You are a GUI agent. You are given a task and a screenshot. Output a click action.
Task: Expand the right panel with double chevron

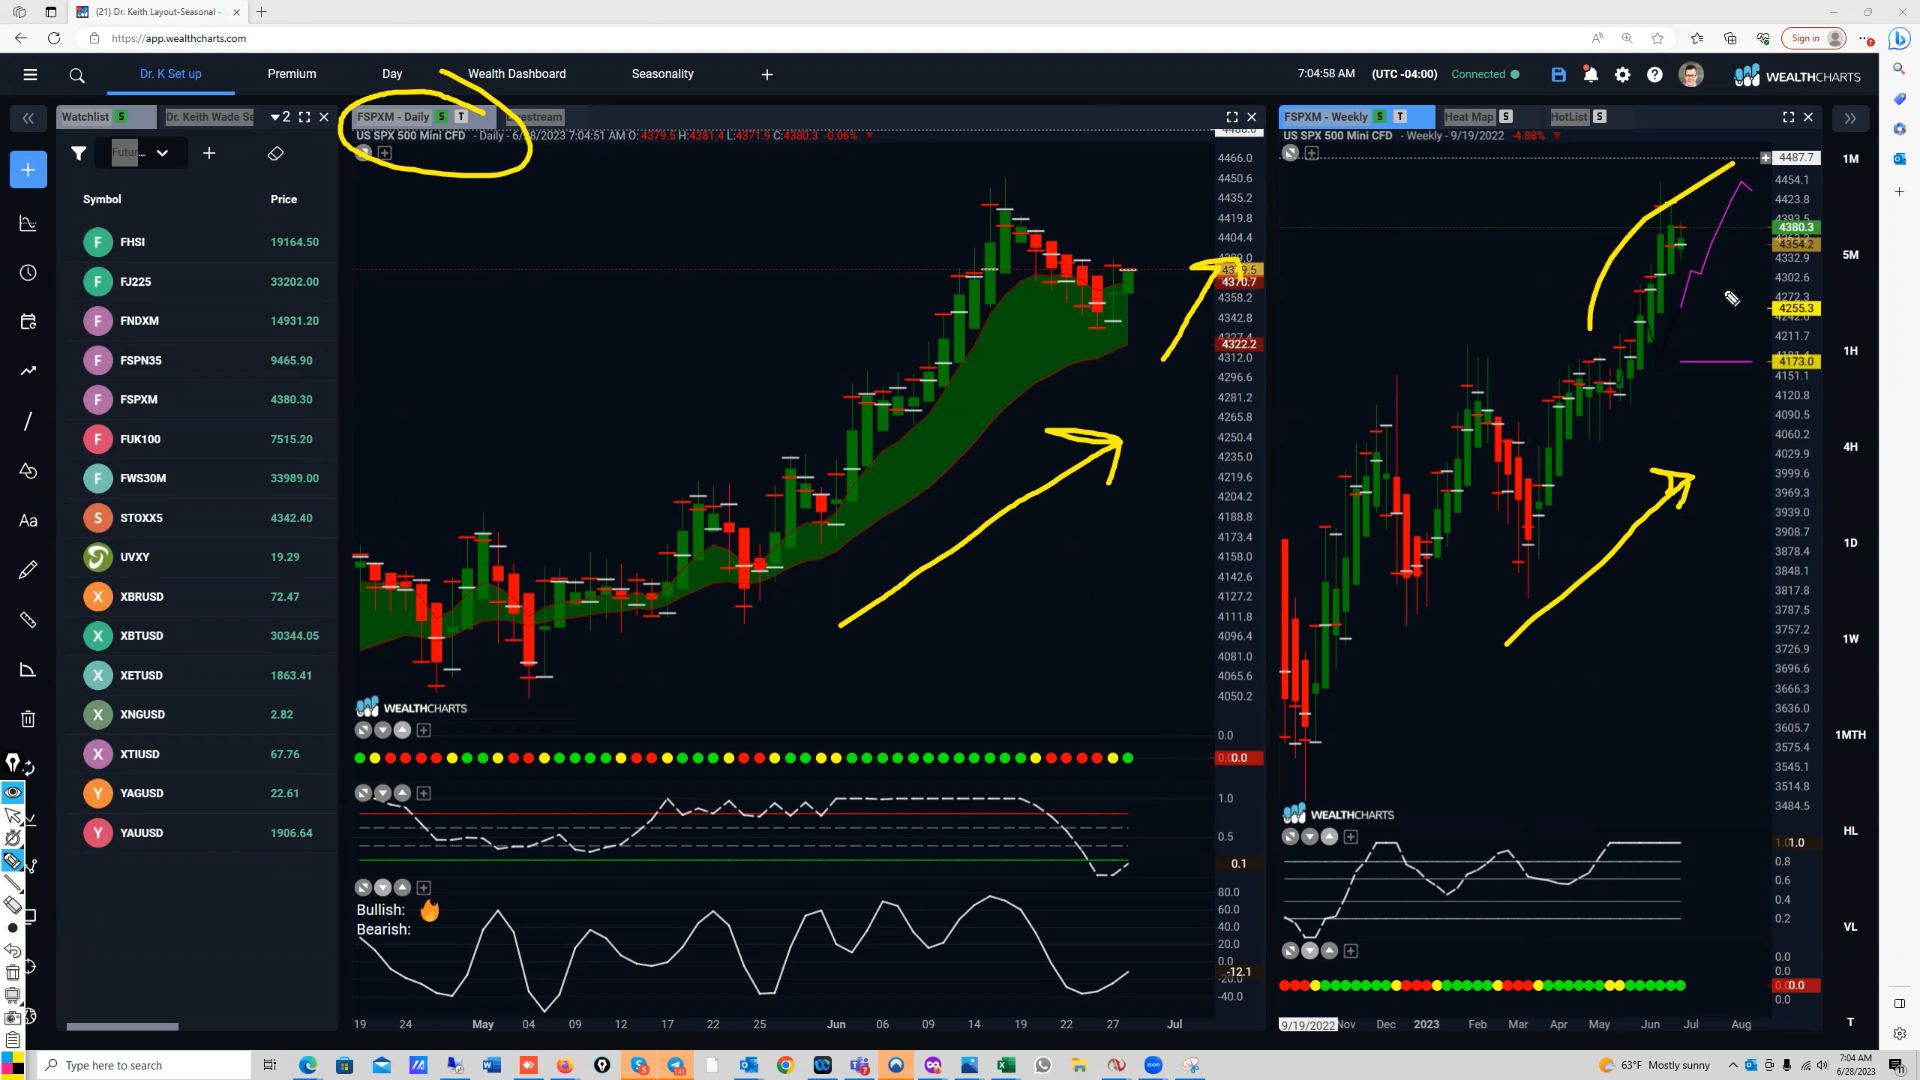click(1850, 118)
